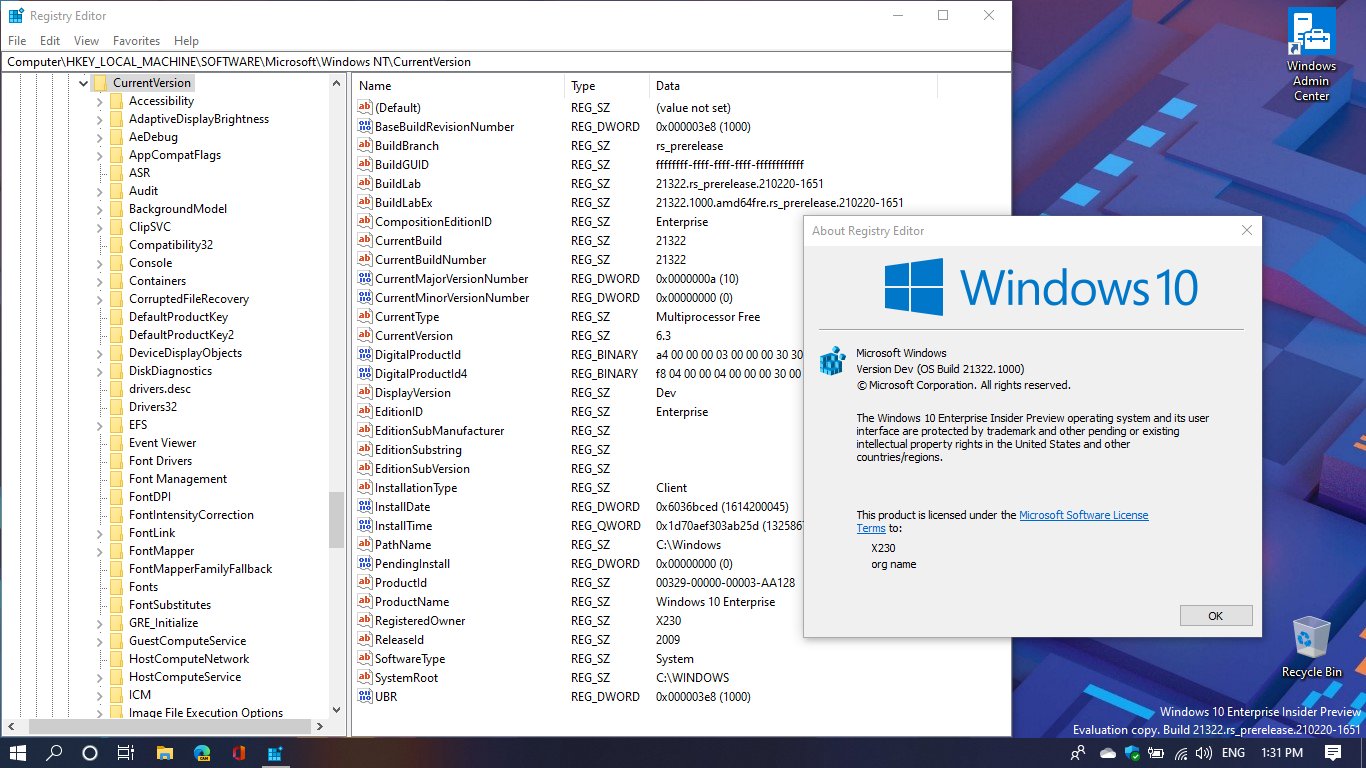Click the folder icon next to EFS

coord(116,425)
